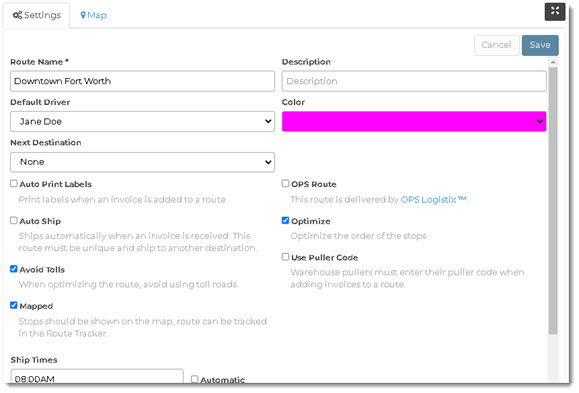Click the vertical scrollbar thumb
This screenshot has width=579, height=393.
pos(553,201)
